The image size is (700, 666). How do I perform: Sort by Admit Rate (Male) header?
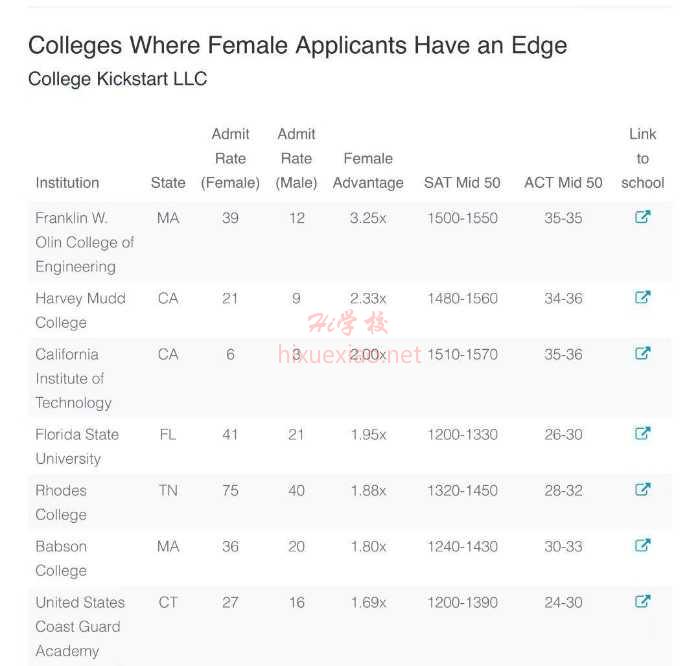pyautogui.click(x=296, y=158)
